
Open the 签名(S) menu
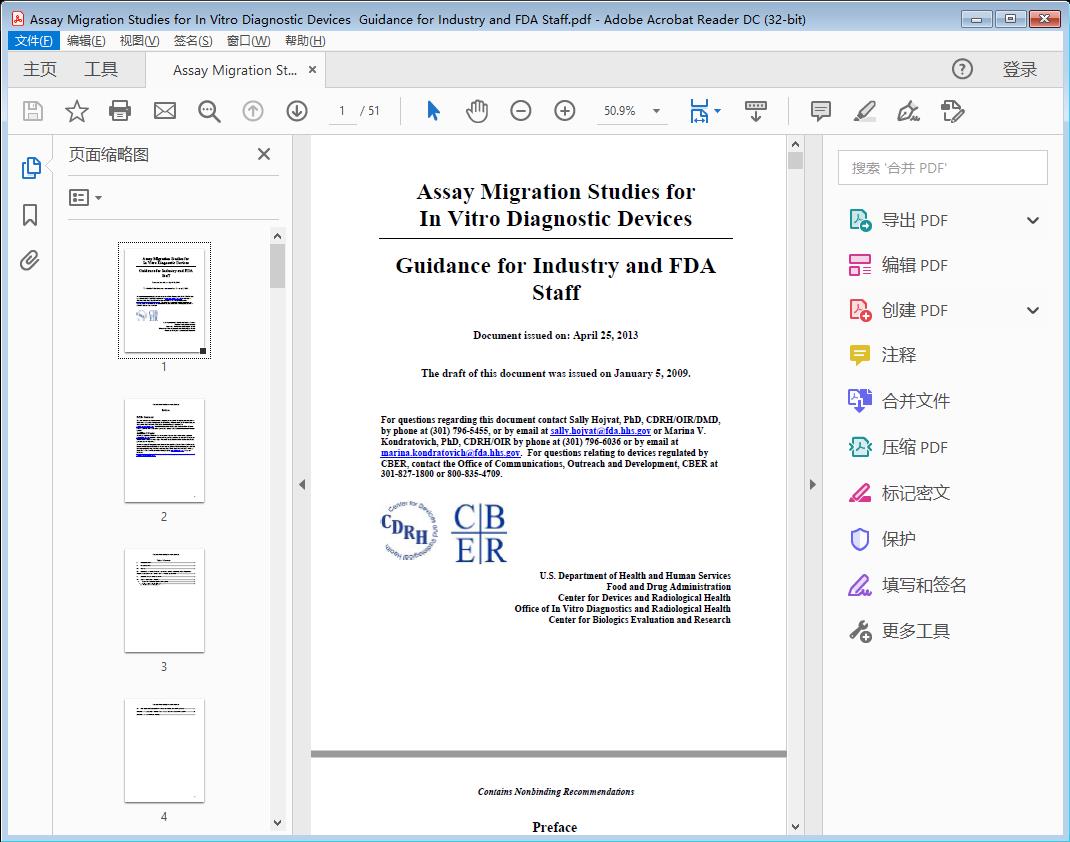click(x=193, y=41)
